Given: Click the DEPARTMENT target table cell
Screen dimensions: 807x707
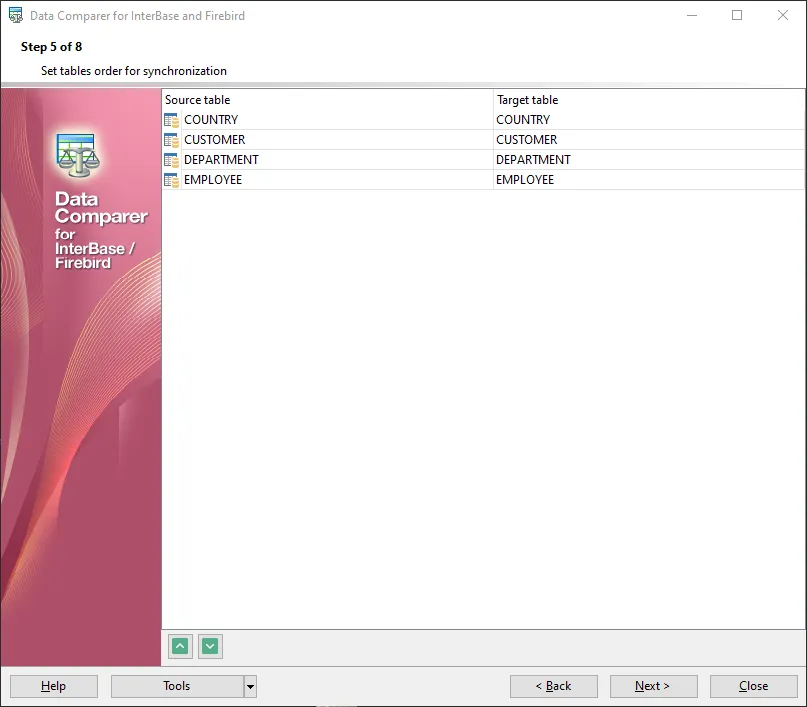Looking at the screenshot, I should coord(648,160).
